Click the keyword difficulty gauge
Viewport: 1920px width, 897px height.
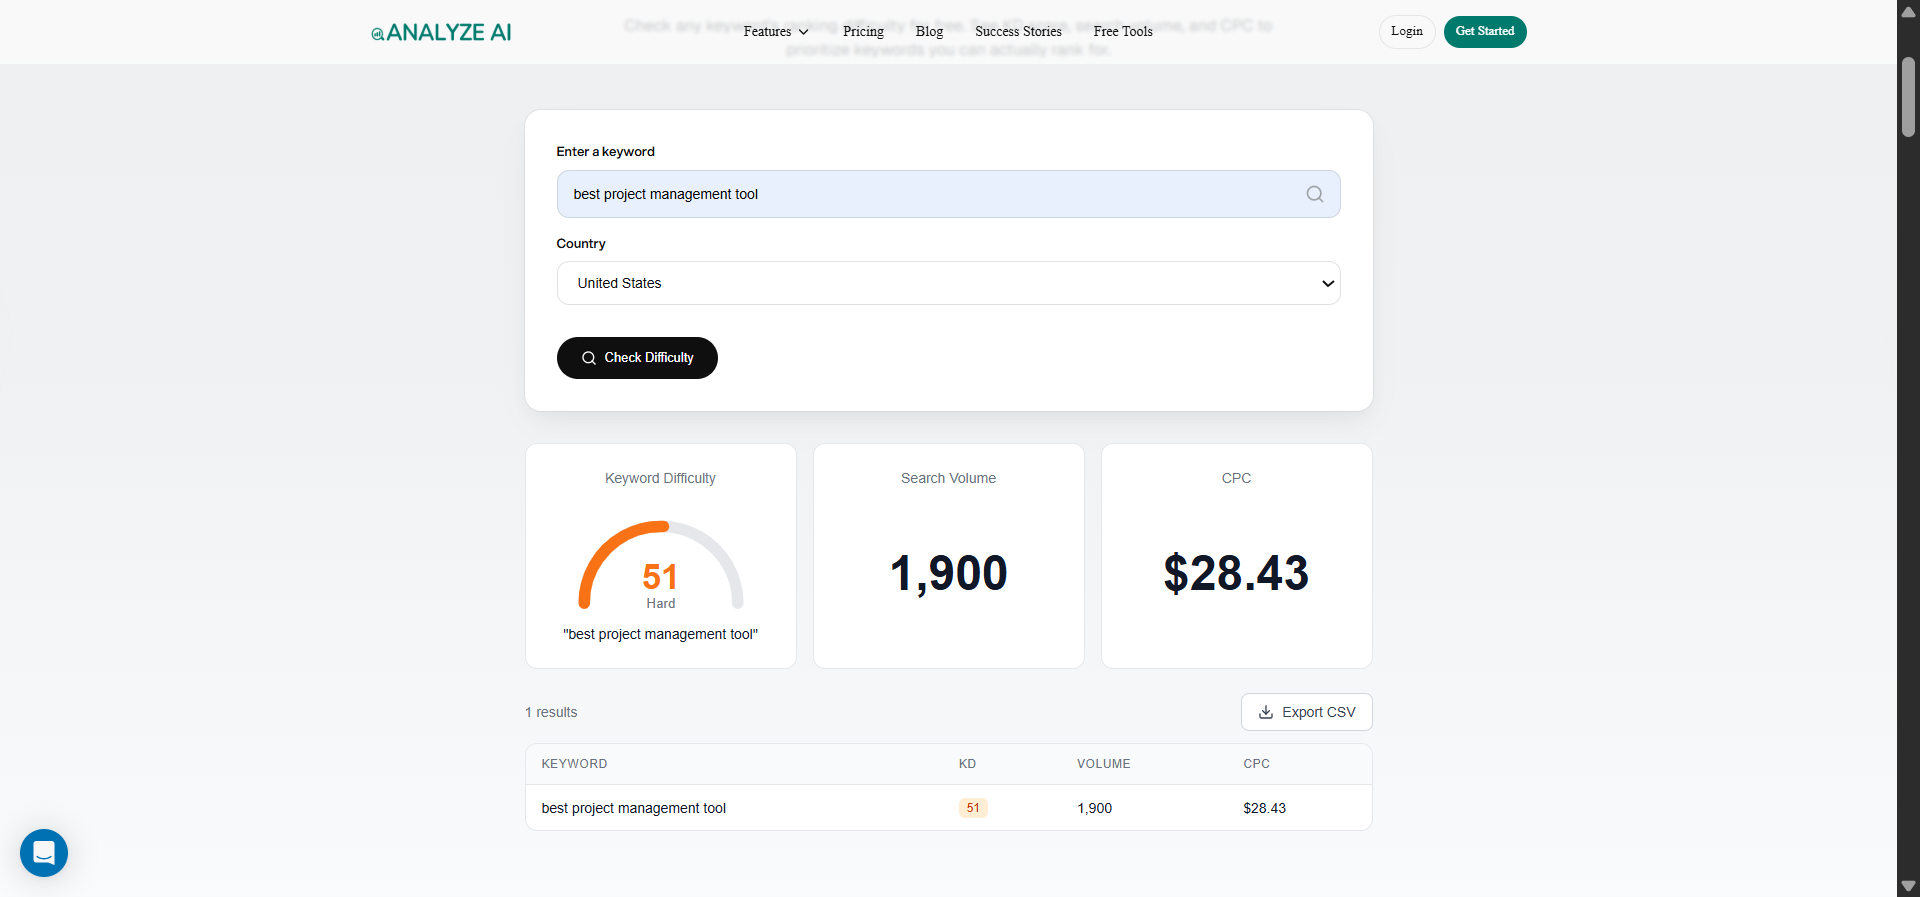click(x=660, y=565)
